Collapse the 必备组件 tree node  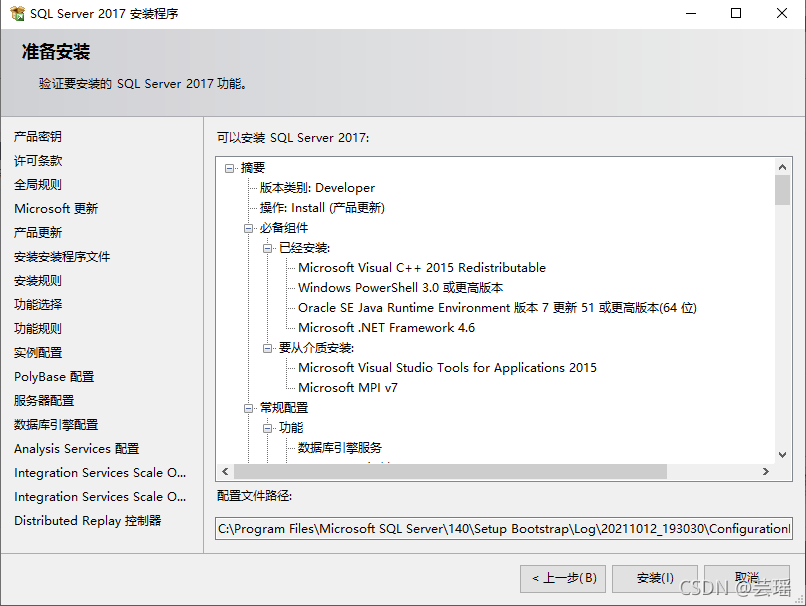(x=248, y=228)
